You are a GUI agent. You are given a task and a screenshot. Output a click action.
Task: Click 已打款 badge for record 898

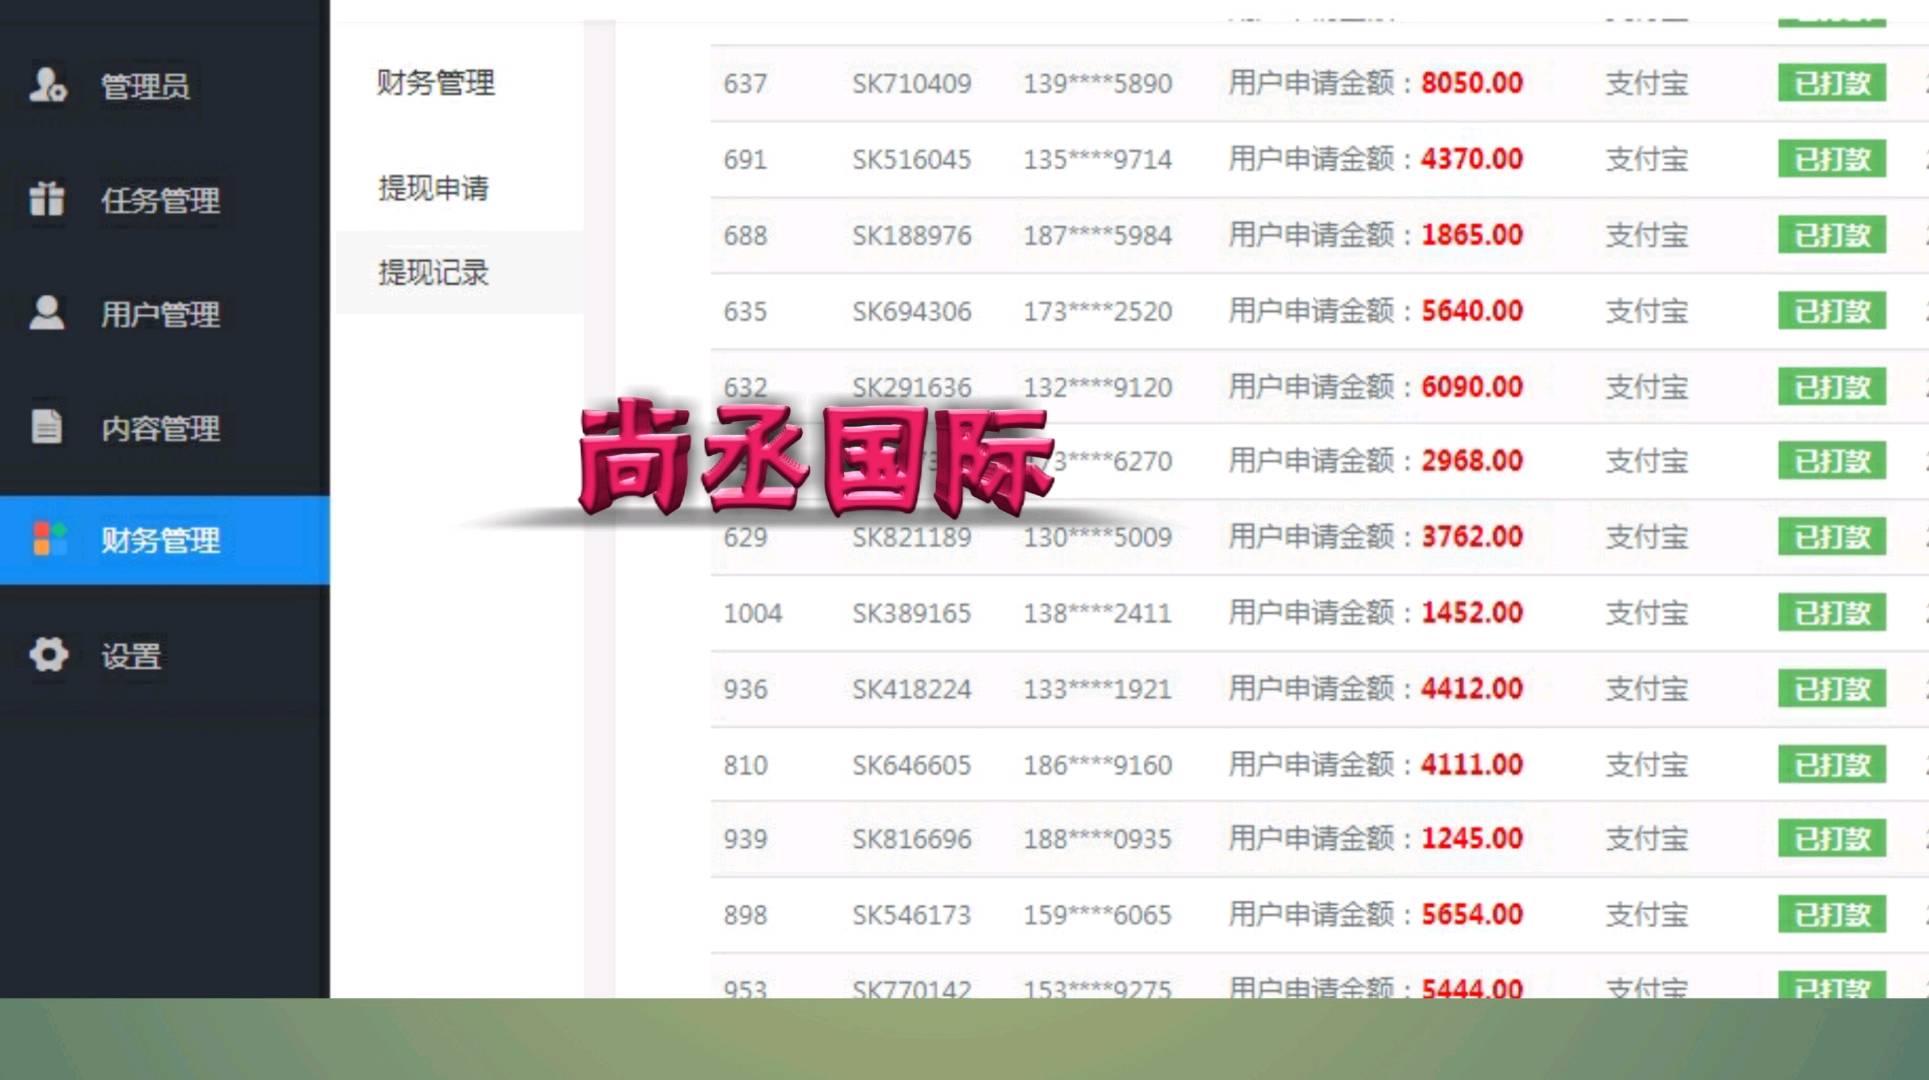coord(1831,915)
